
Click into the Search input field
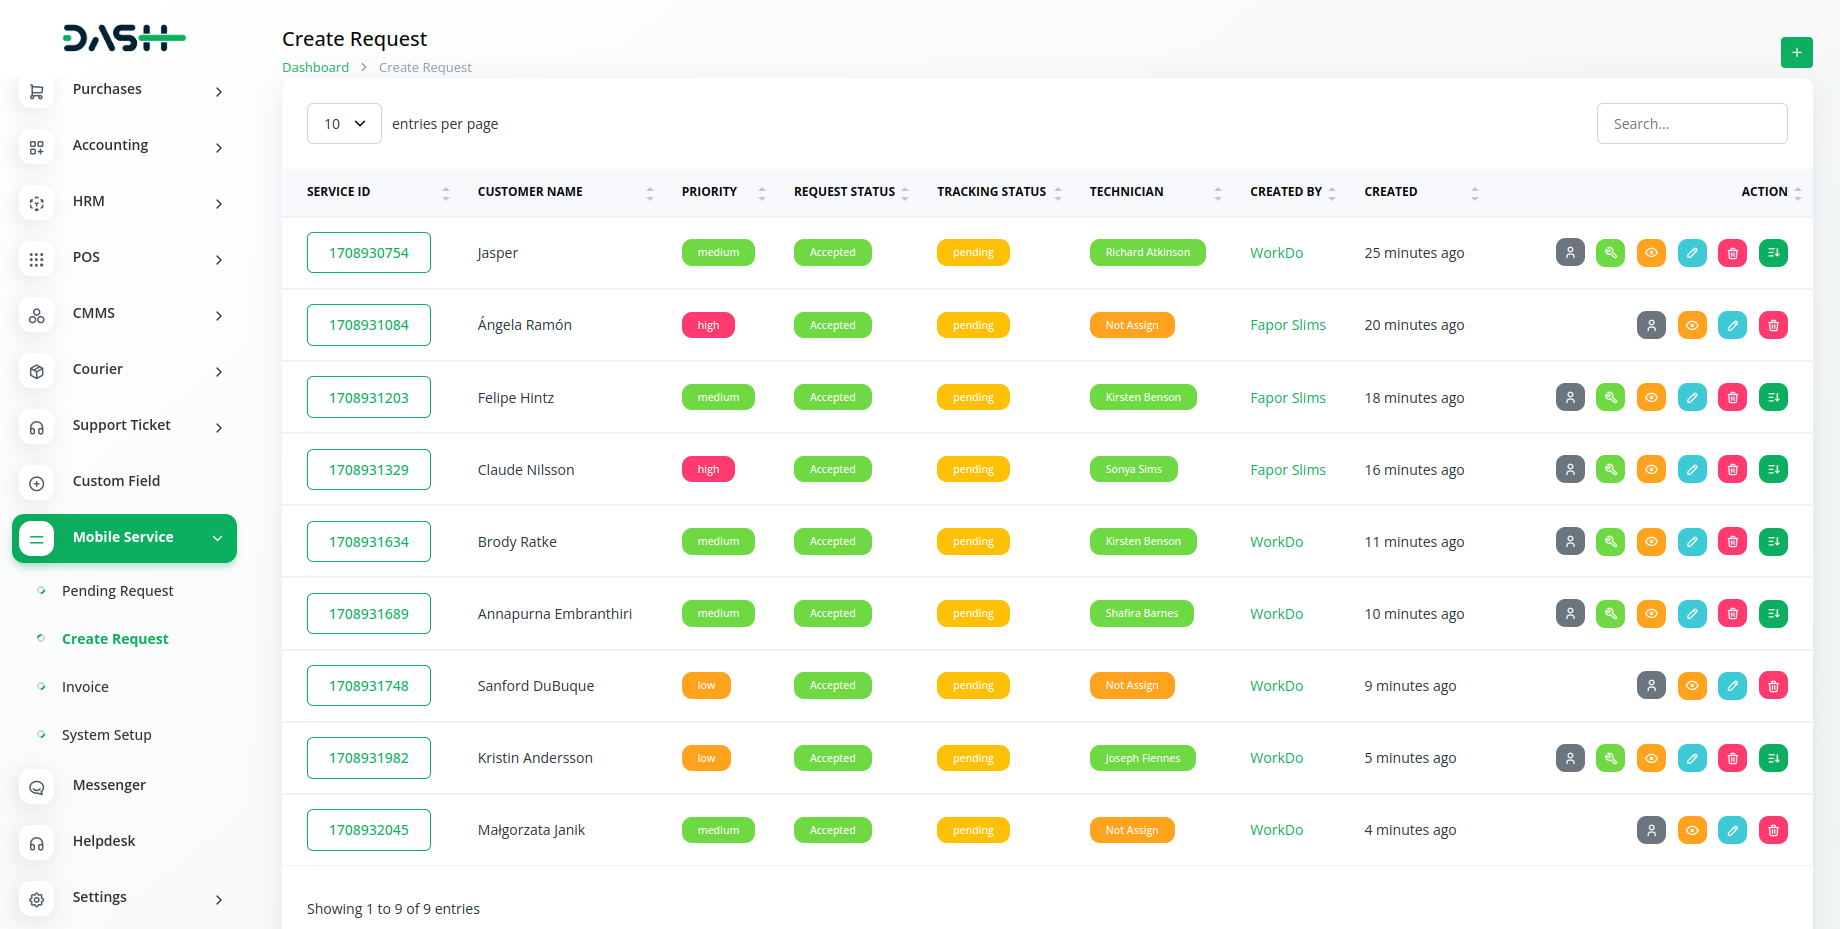[x=1691, y=124]
